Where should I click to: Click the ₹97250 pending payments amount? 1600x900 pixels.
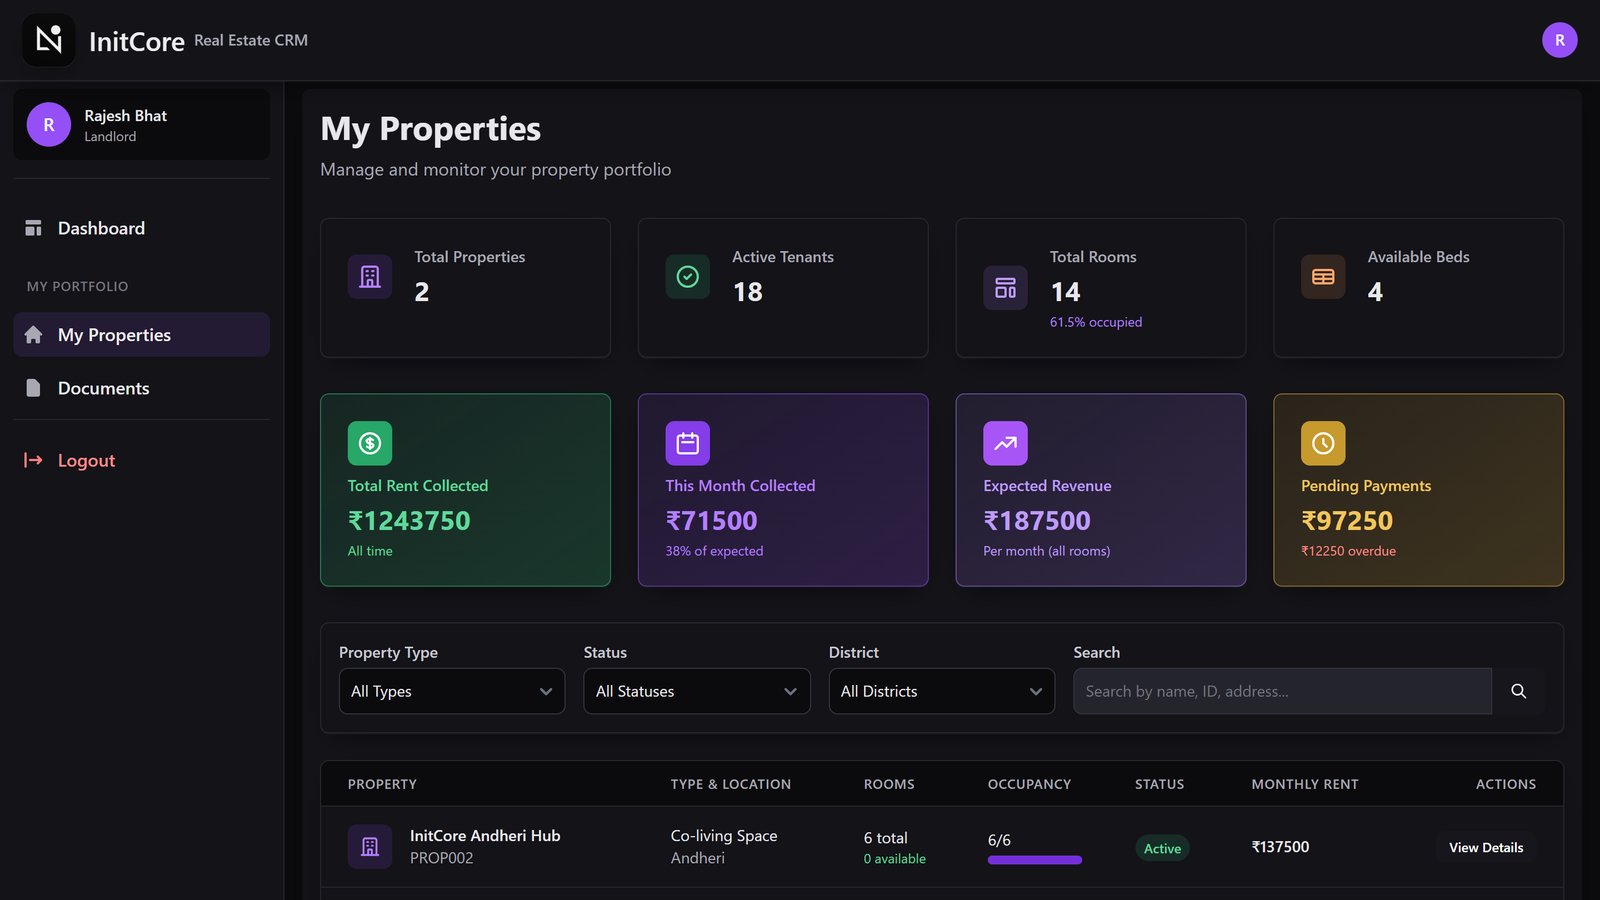tap(1347, 521)
